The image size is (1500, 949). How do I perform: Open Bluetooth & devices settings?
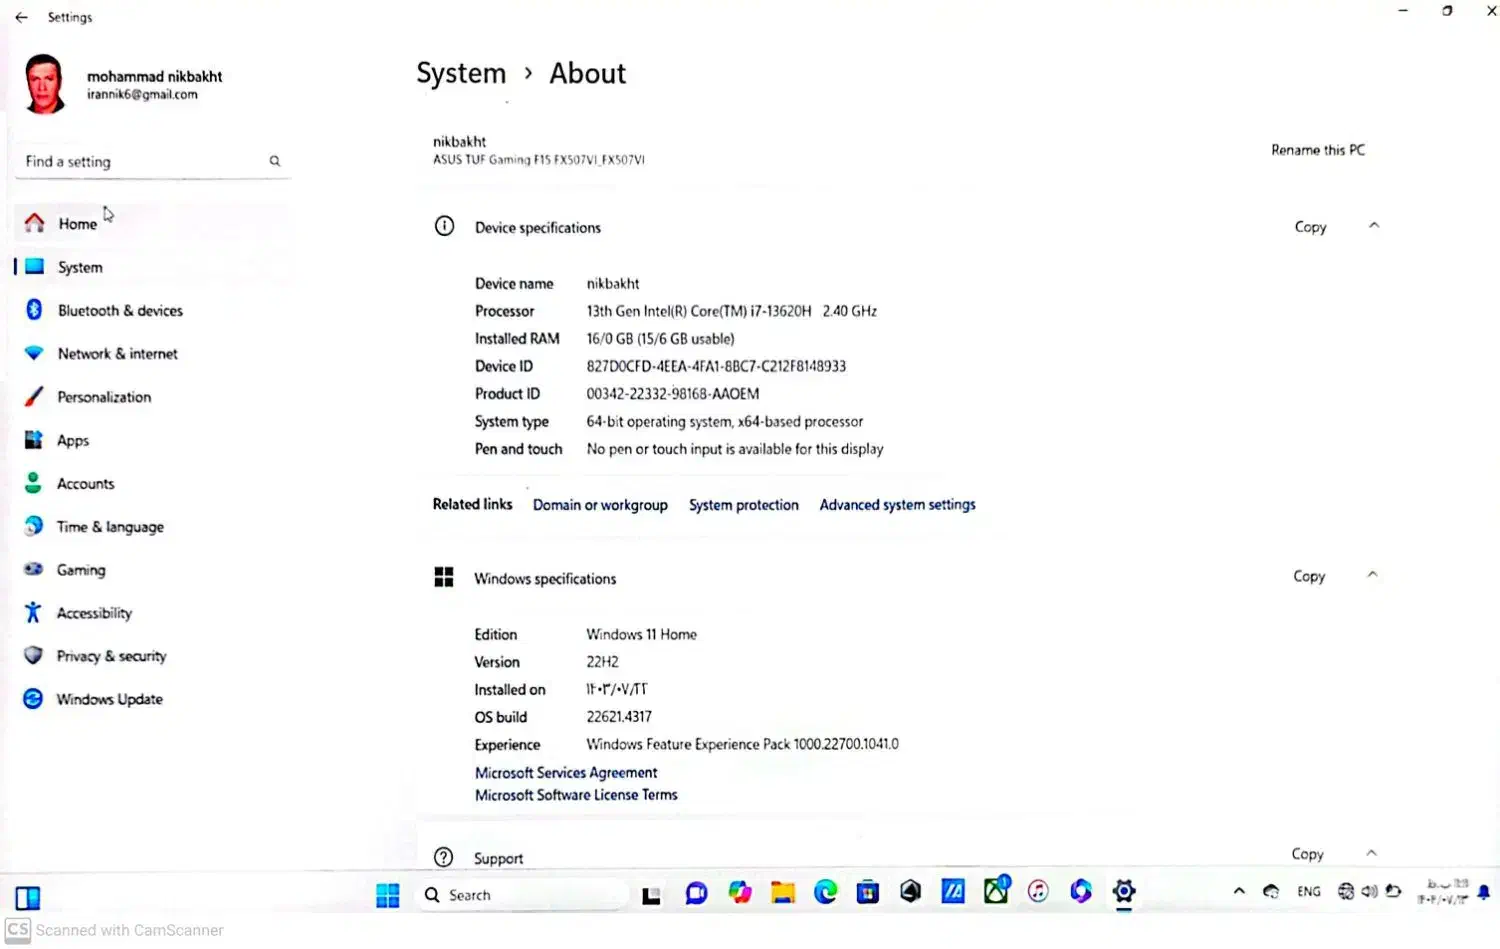[119, 311]
